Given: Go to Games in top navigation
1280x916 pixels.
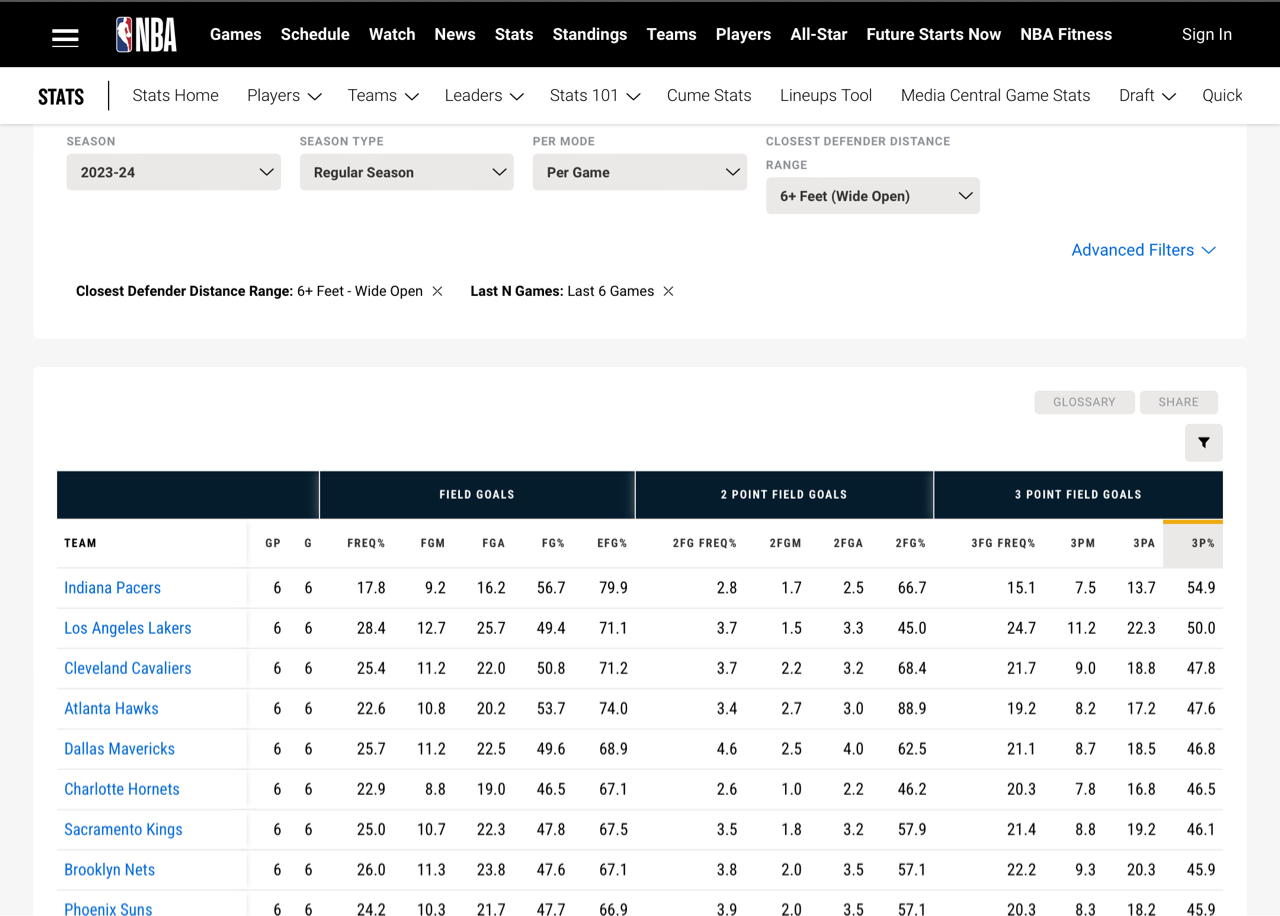Looking at the screenshot, I should click(x=235, y=34).
